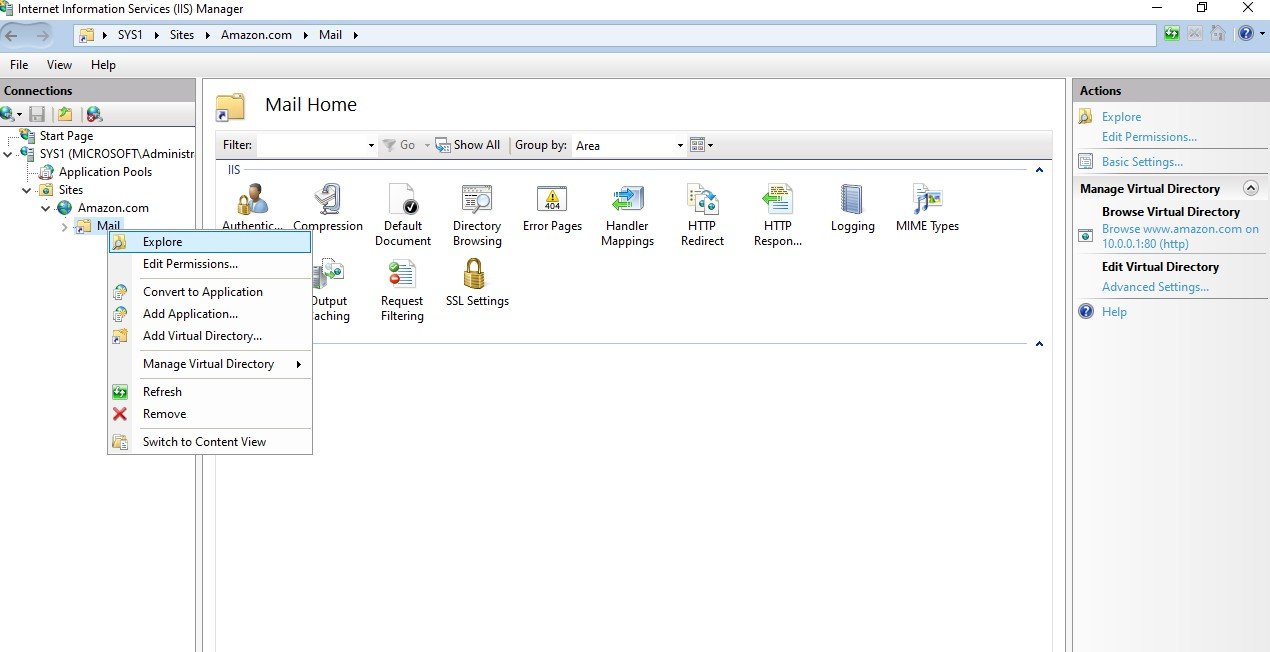Click the Up folder icon in Connections toolbar
Viewport: 1270px width, 652px height.
pyautogui.click(x=65, y=114)
